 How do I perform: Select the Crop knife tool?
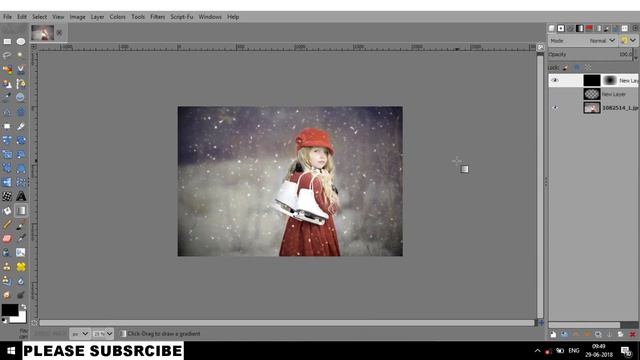pyautogui.click(x=21, y=126)
